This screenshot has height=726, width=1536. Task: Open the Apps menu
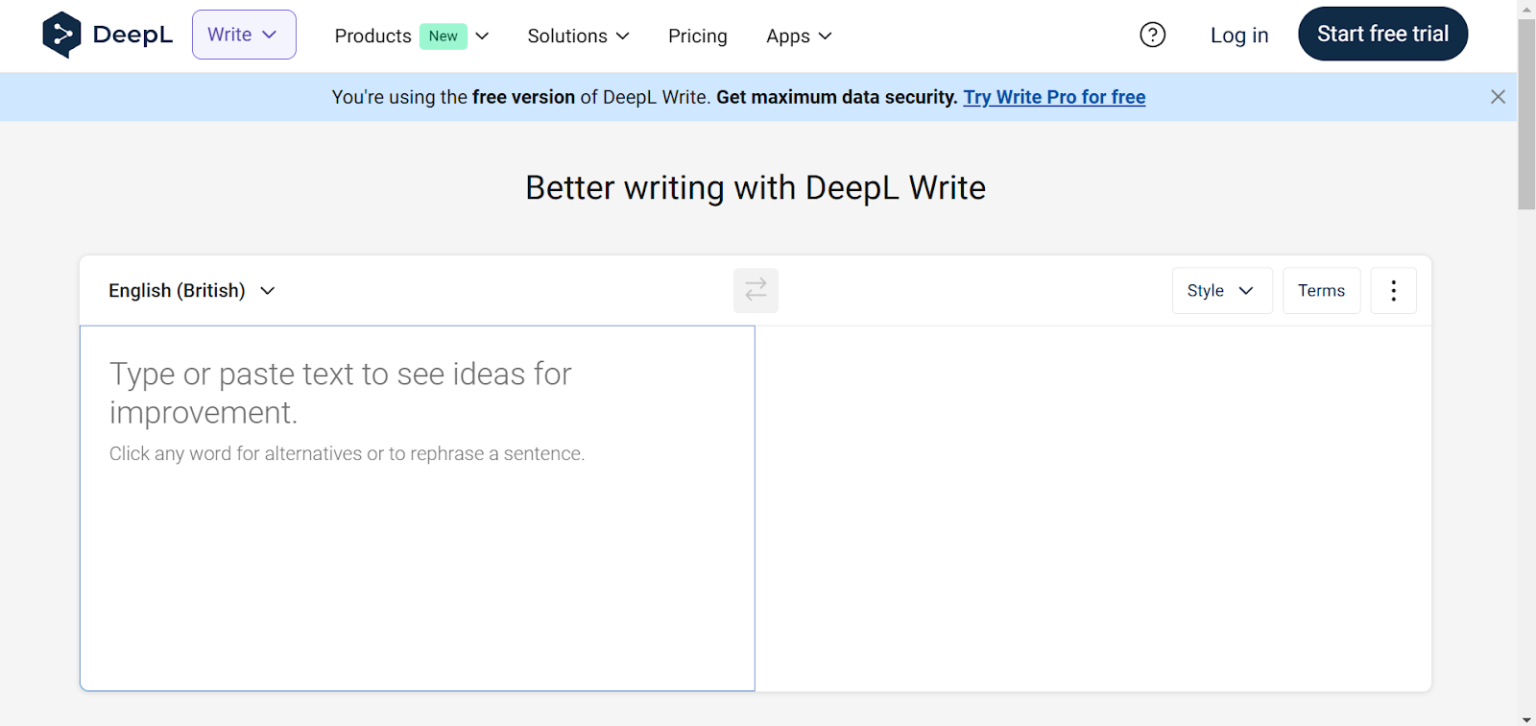(x=797, y=36)
